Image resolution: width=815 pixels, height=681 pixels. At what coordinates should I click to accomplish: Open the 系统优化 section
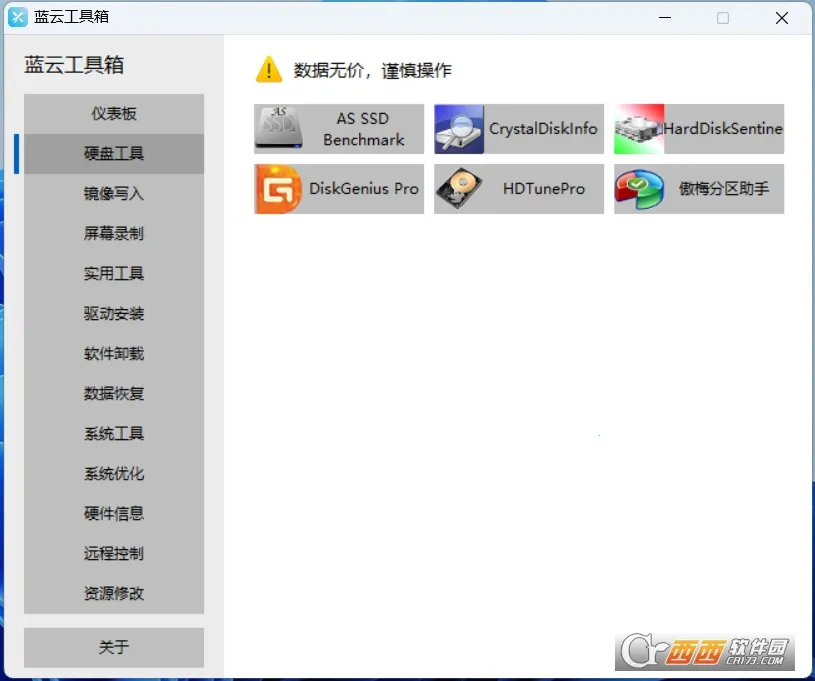point(113,474)
